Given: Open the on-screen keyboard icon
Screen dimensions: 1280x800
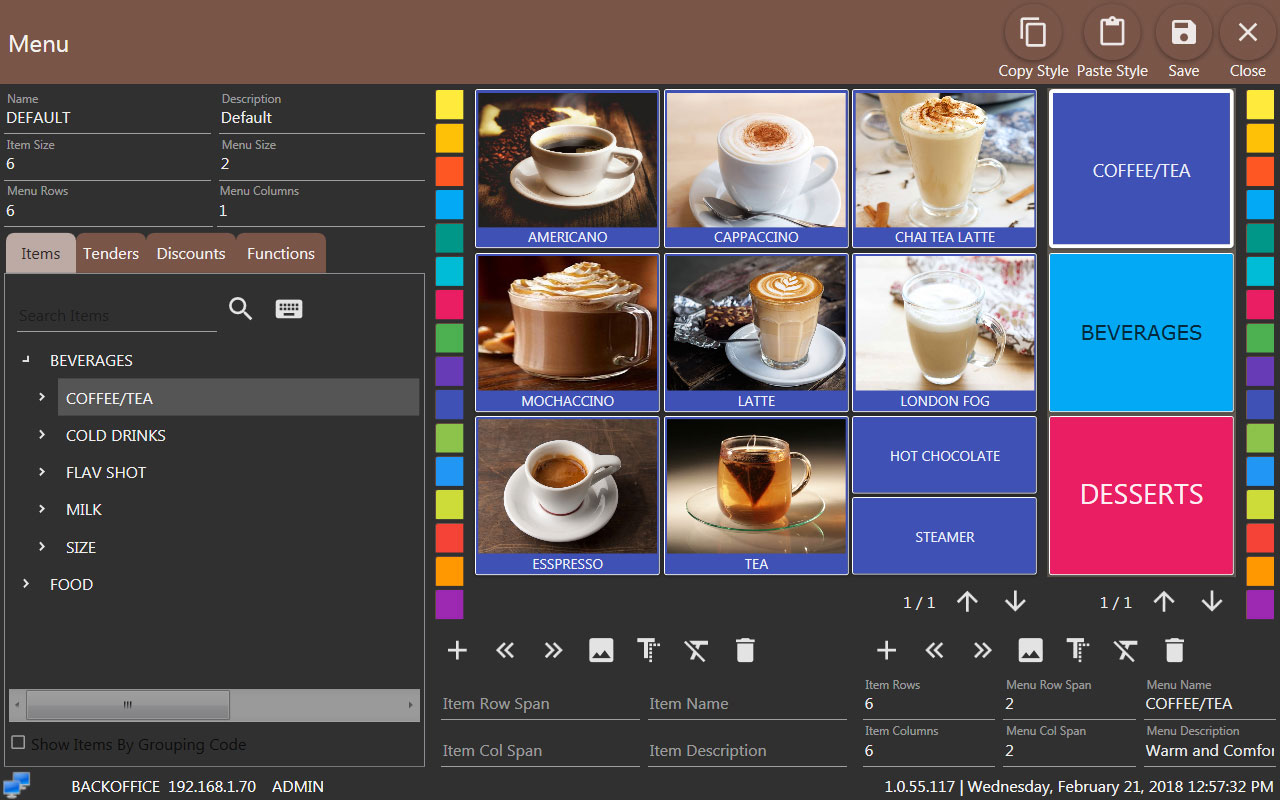Looking at the screenshot, I should coord(289,308).
